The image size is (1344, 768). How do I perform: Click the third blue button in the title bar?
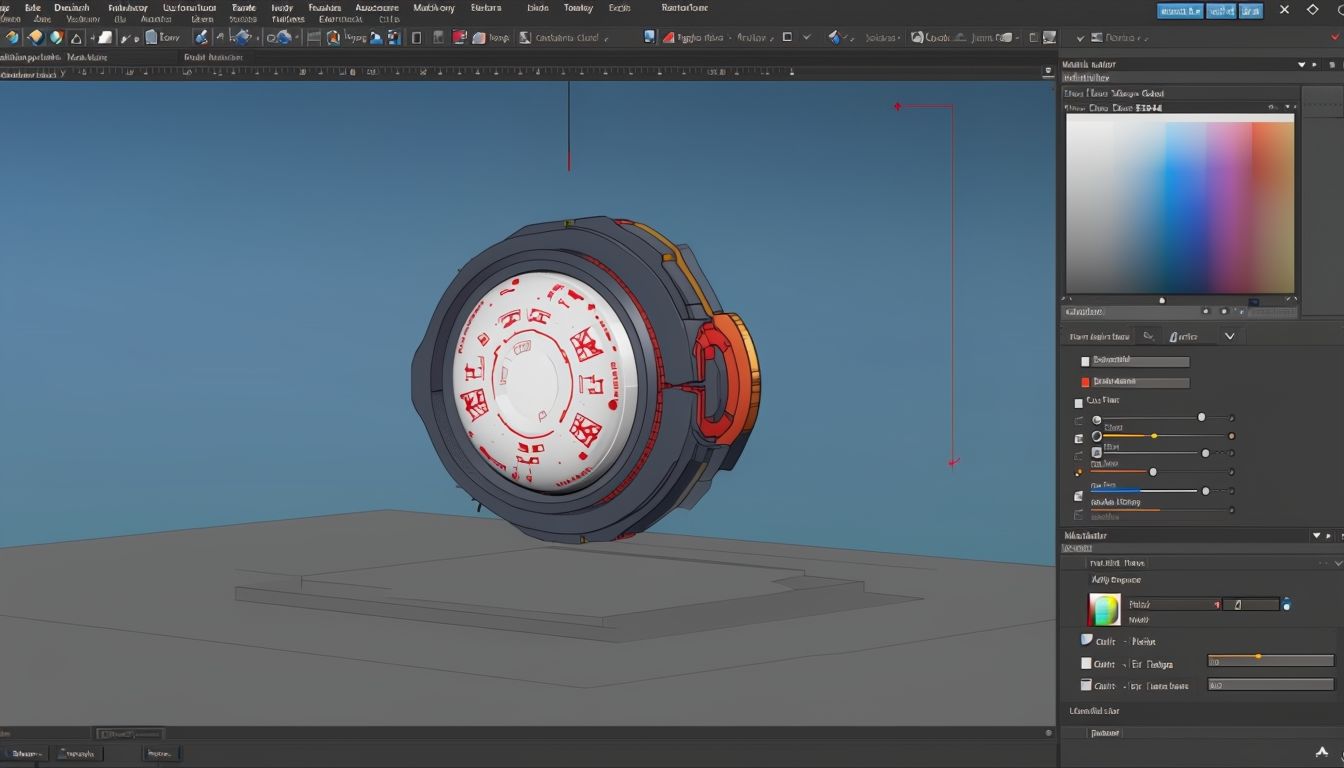click(1251, 10)
